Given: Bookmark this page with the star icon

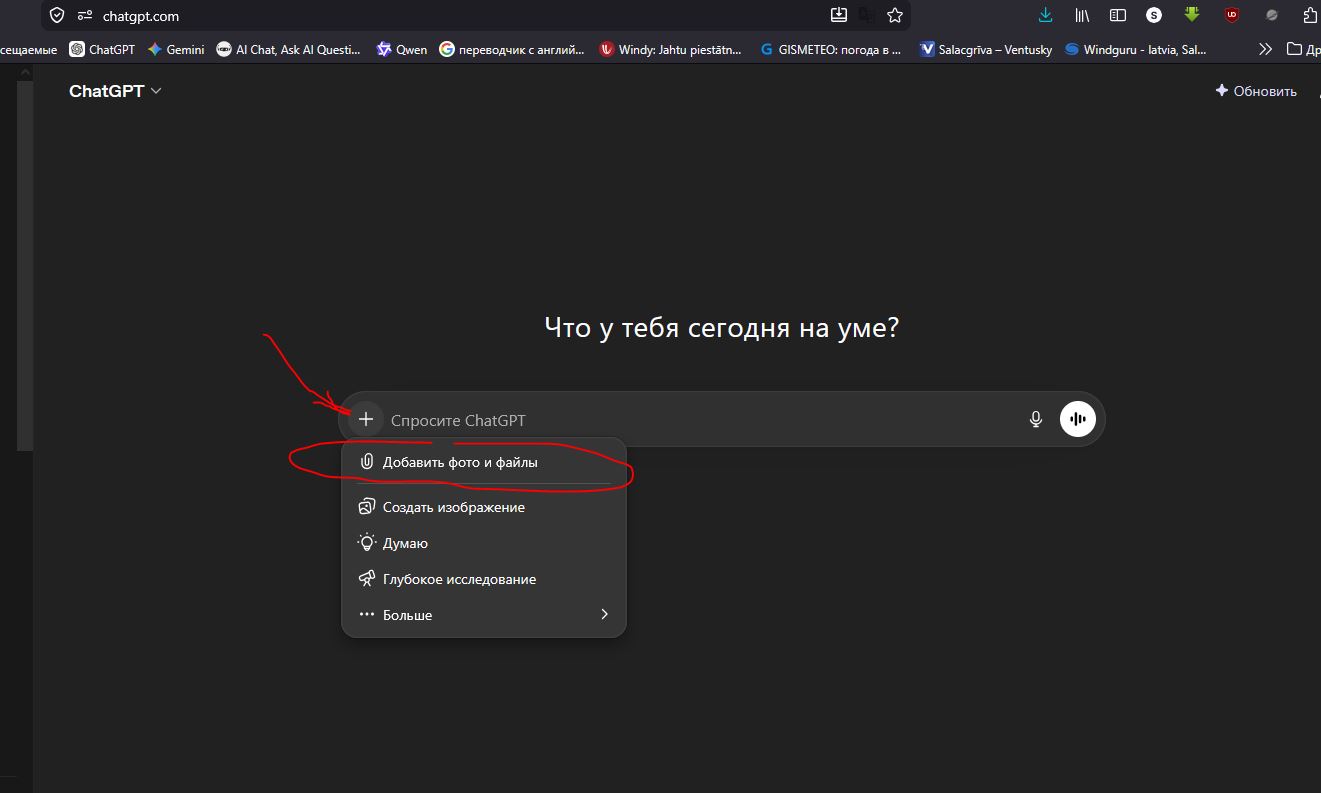Looking at the screenshot, I should click(x=895, y=15).
